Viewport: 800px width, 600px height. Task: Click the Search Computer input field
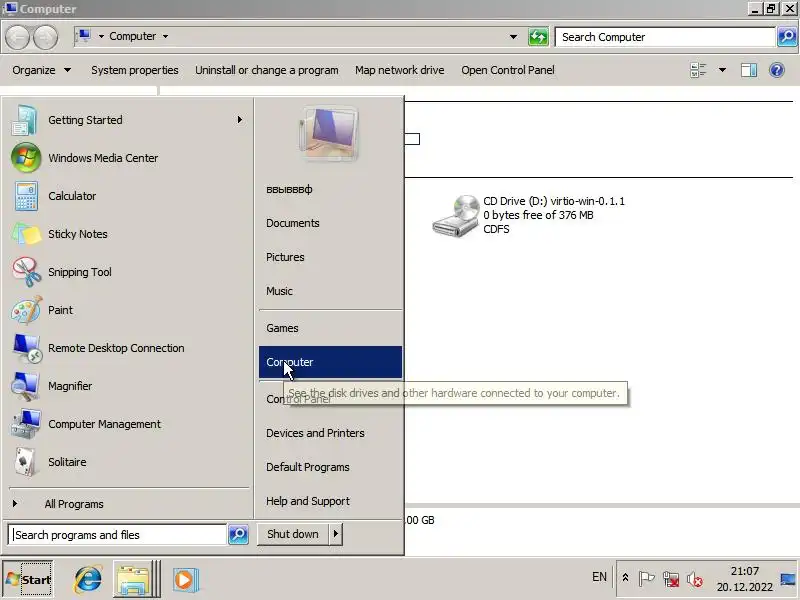(x=665, y=37)
